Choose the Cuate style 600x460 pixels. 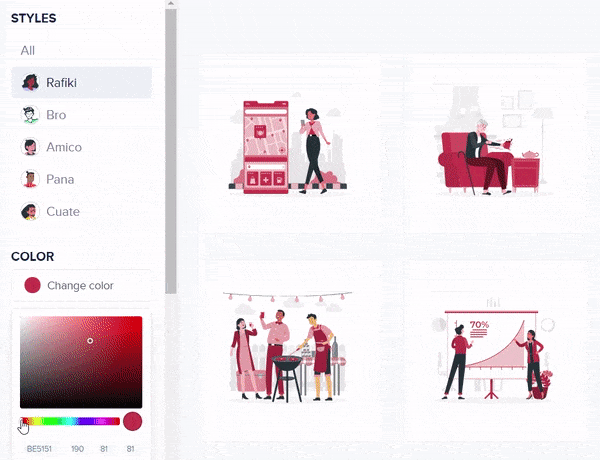pyautogui.click(x=81, y=211)
